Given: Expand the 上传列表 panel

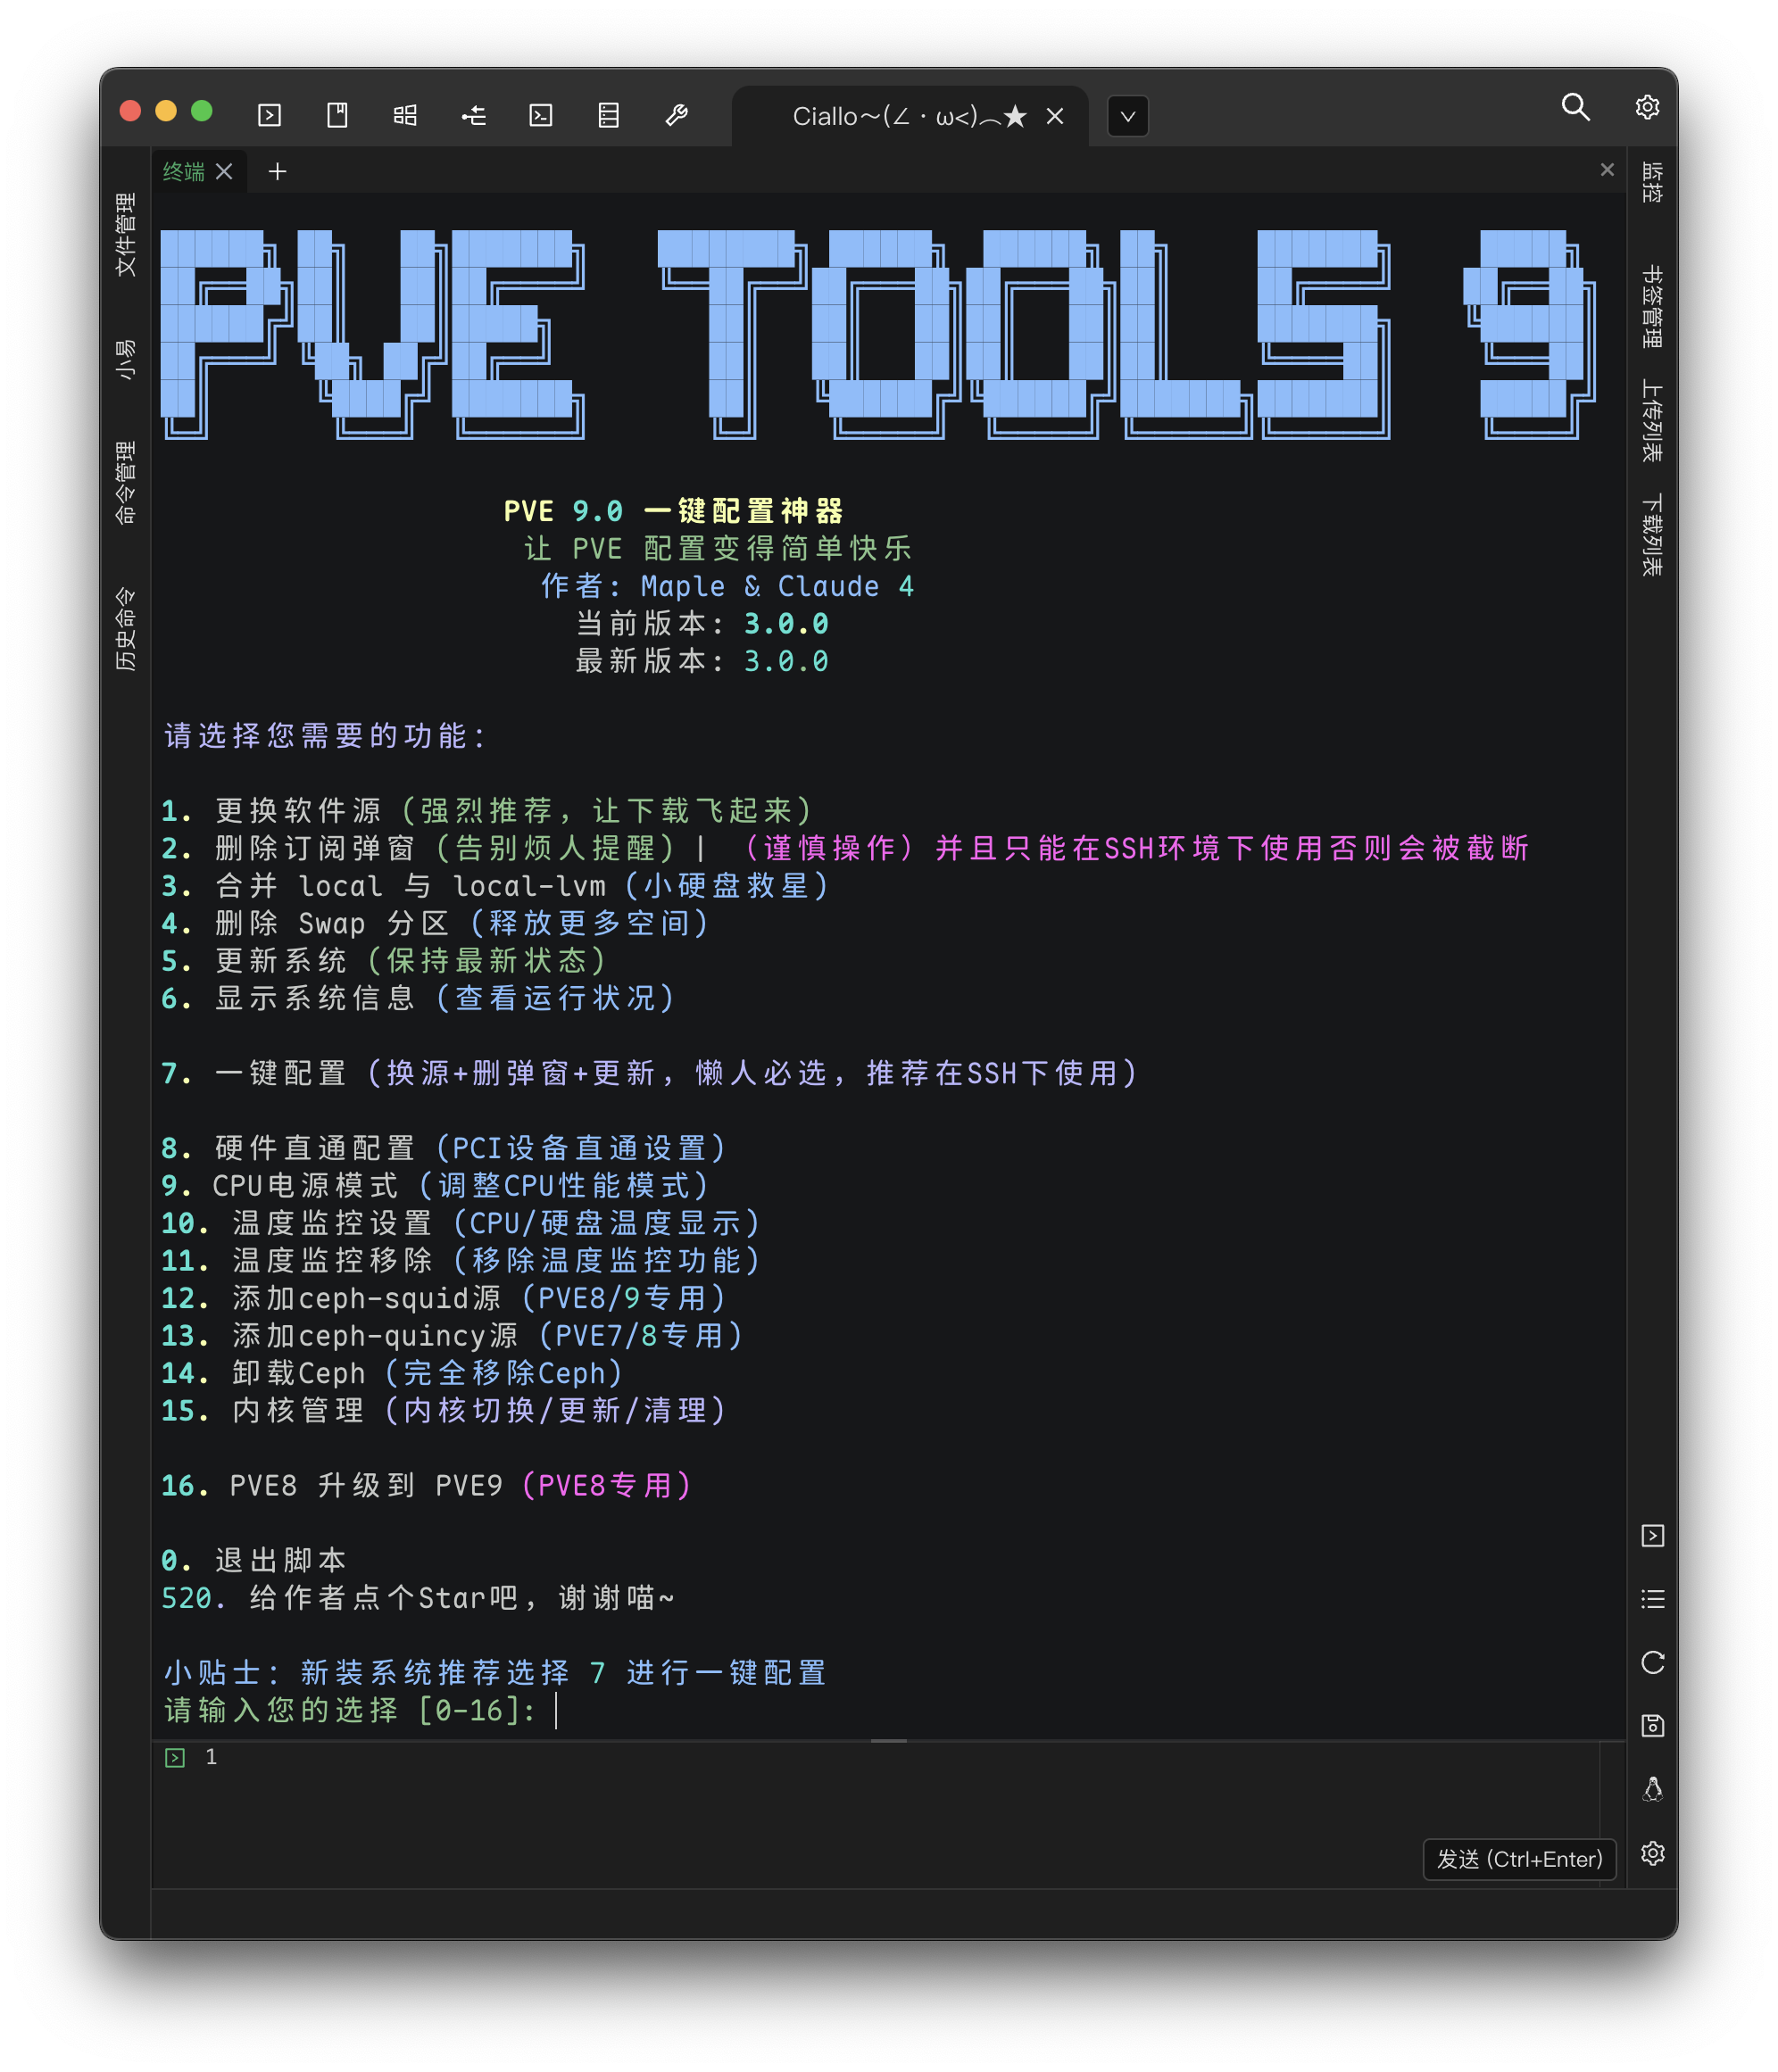Looking at the screenshot, I should 1652,421.
